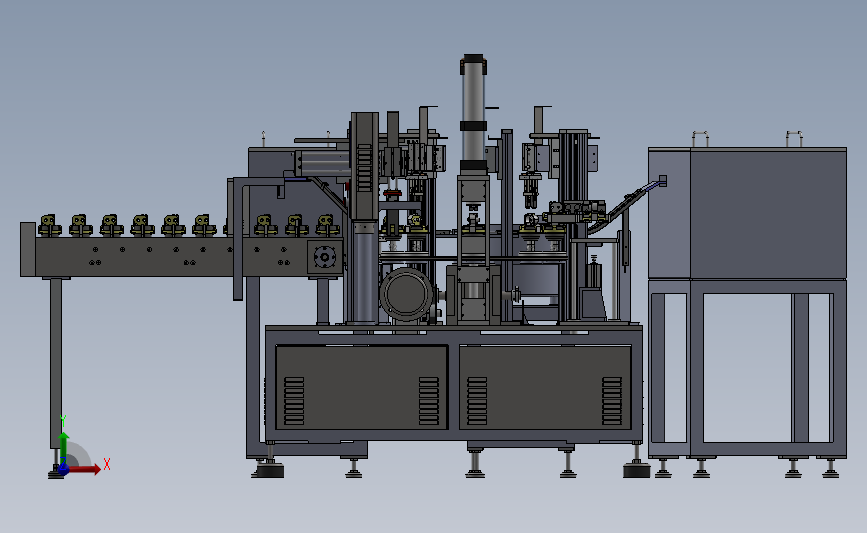Select the first workpiece at the conveyor's left end
Screen dimensions: 867x533
tap(50, 226)
